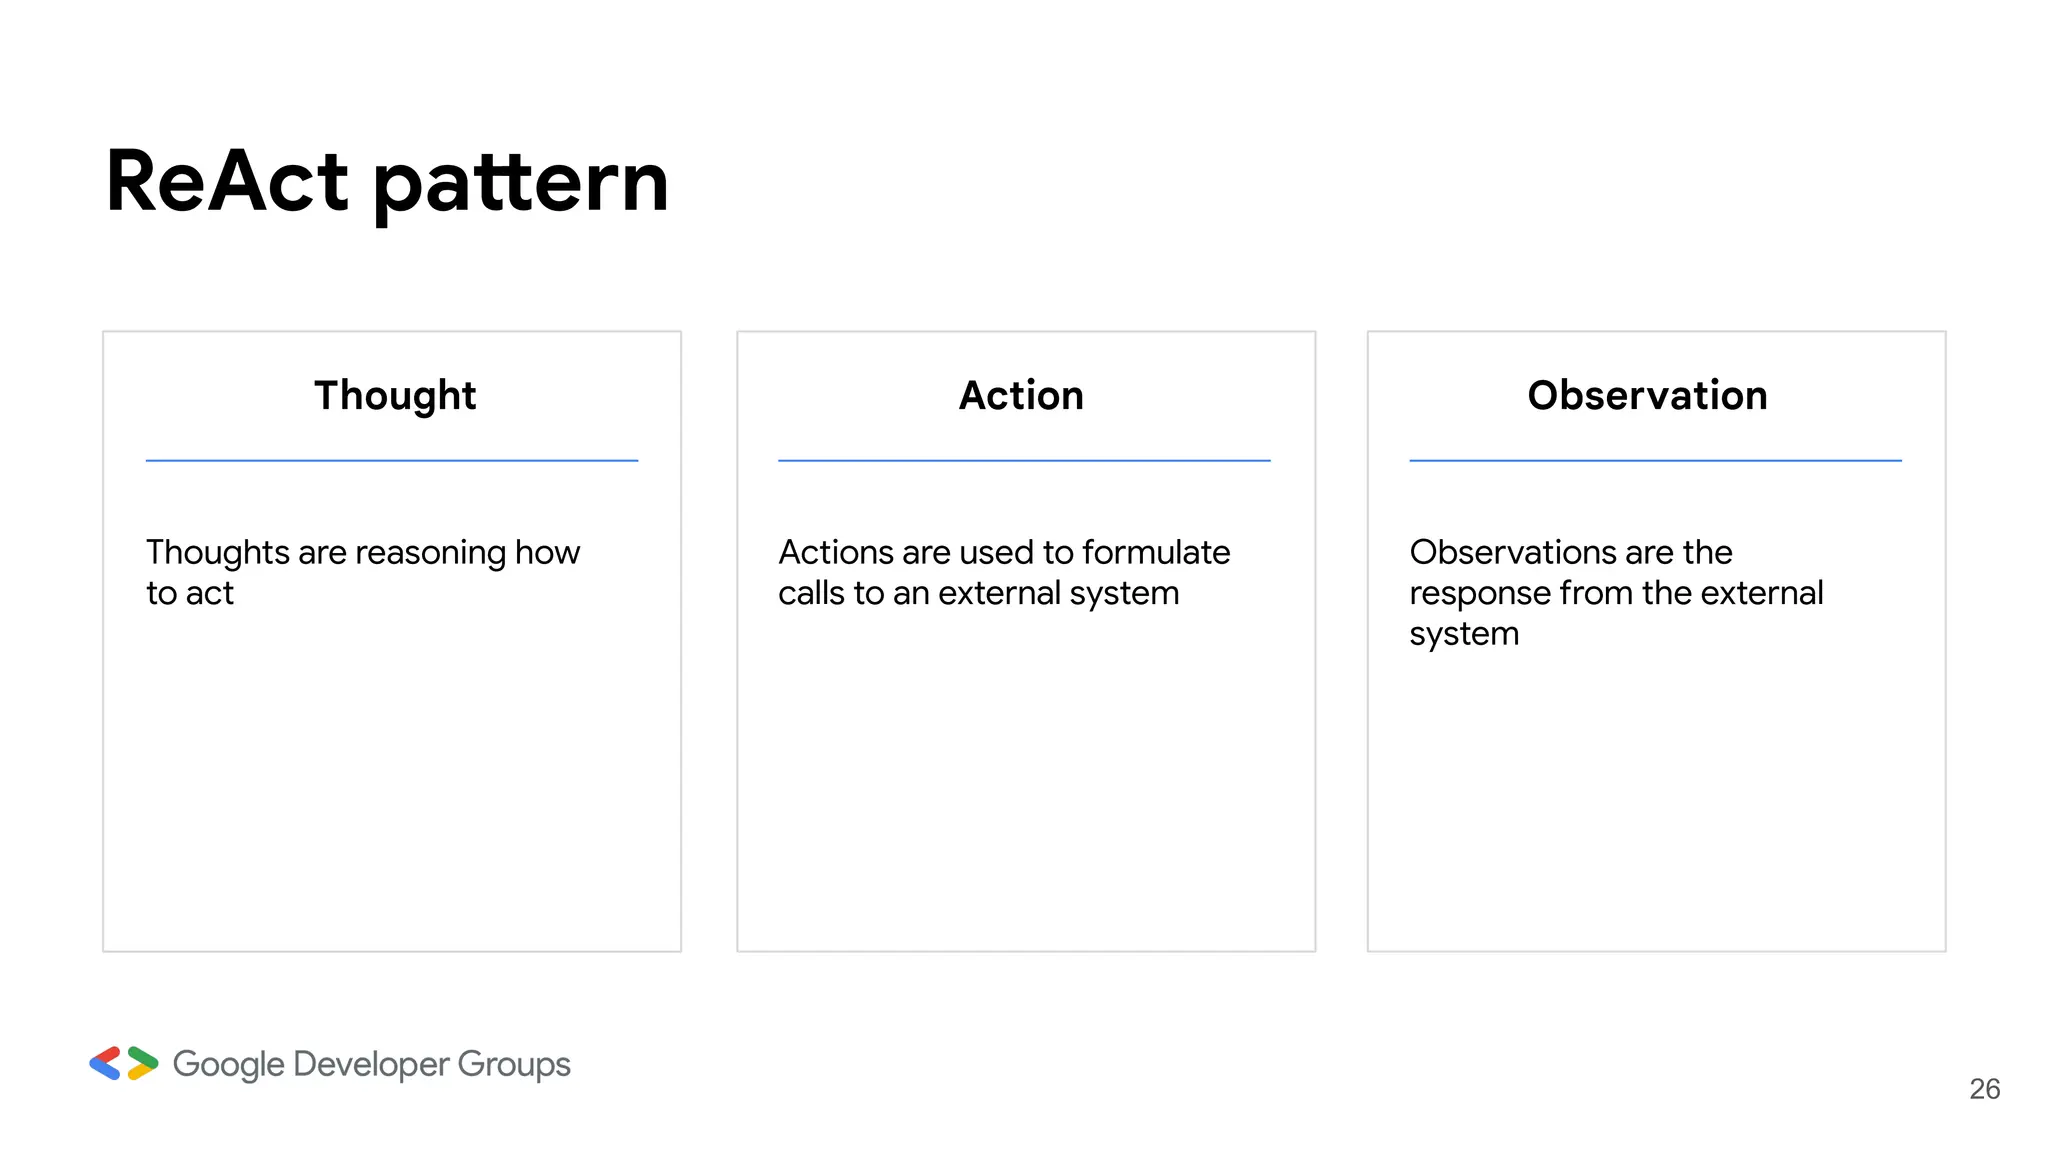The width and height of the screenshot is (2048, 1152).
Task: Click the word "Groups" in the footer
Action: 514,1065
